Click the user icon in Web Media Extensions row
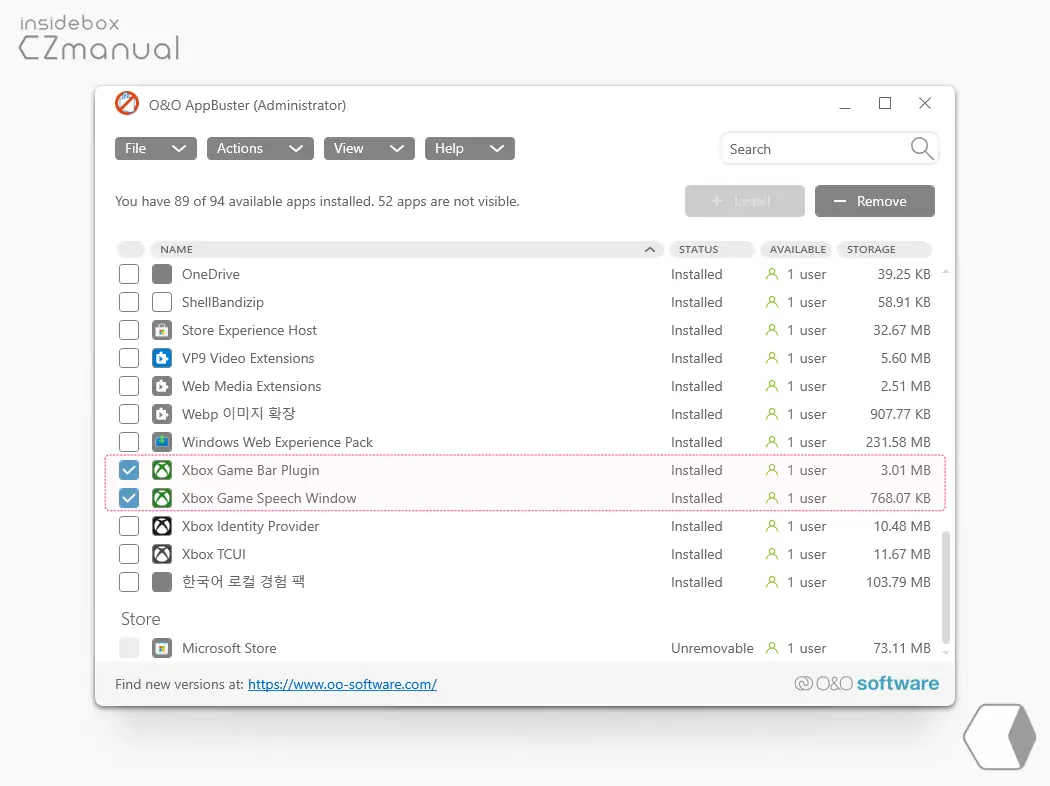Screen dimensions: 1050x786 [772, 386]
